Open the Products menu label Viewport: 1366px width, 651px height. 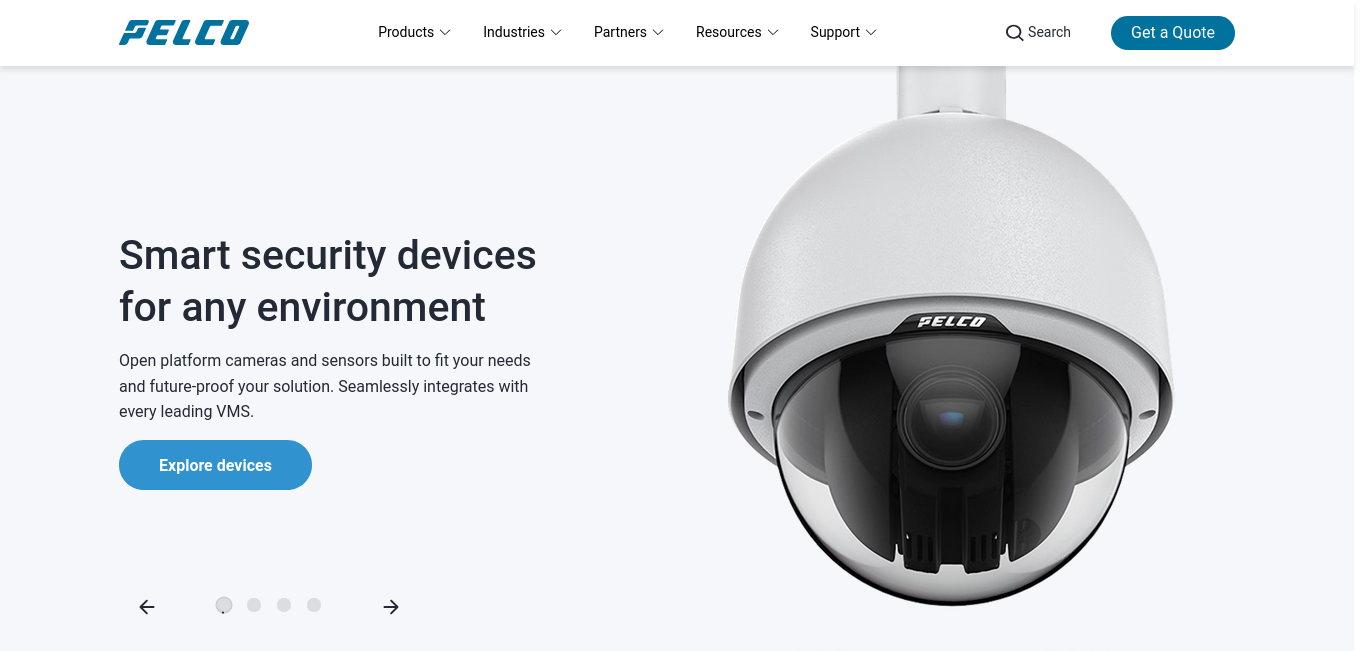pyautogui.click(x=406, y=32)
